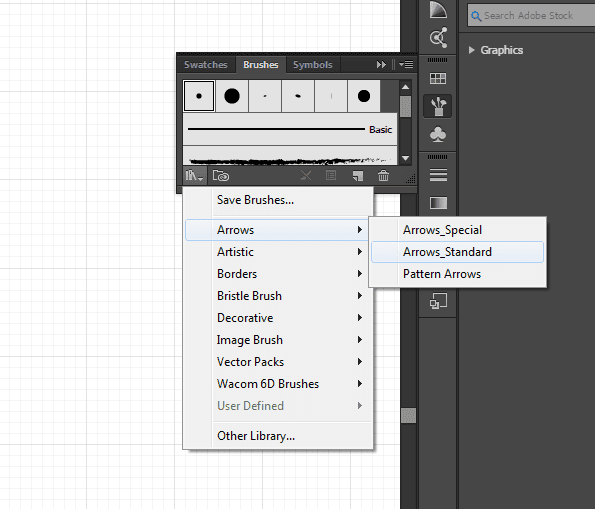Click Options of Selected Object icon

(331, 175)
